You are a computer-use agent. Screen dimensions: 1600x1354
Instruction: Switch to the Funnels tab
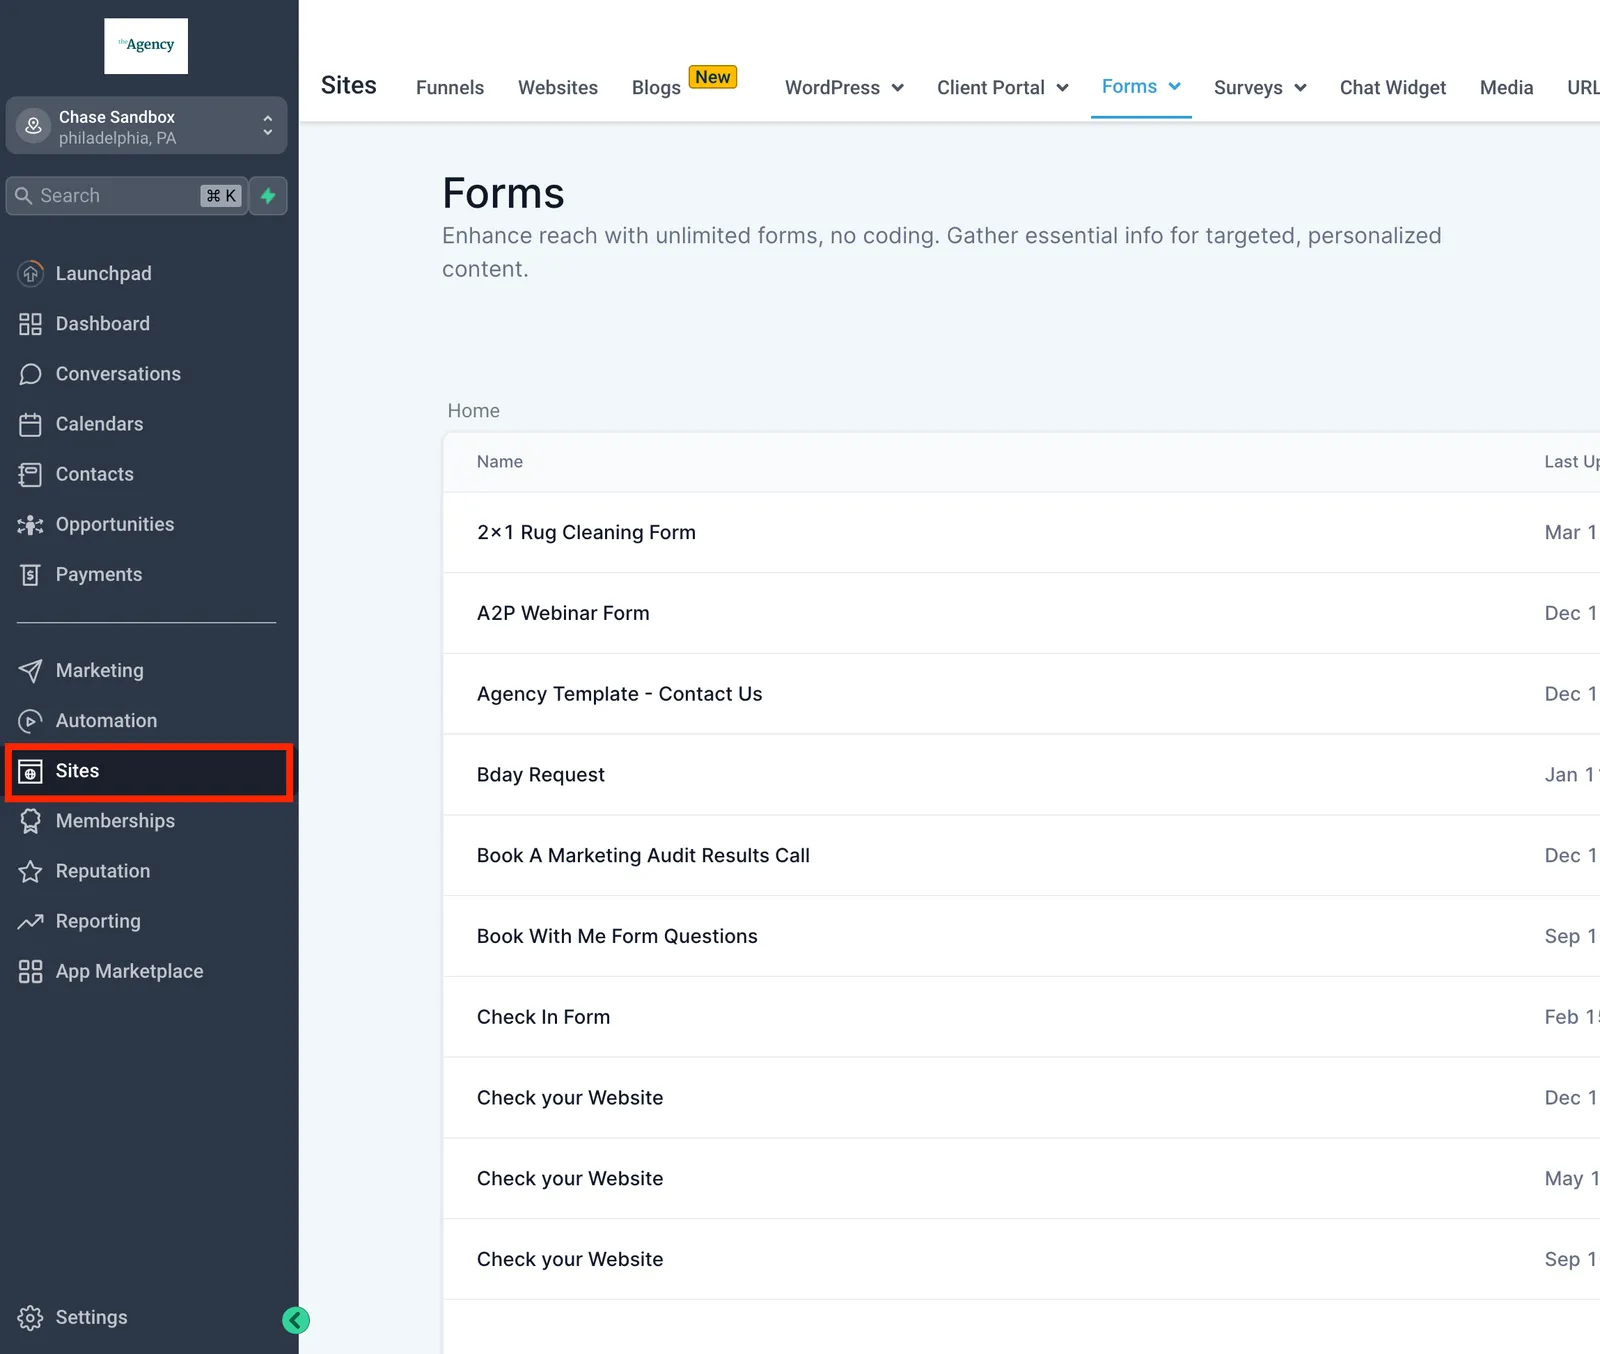(450, 88)
